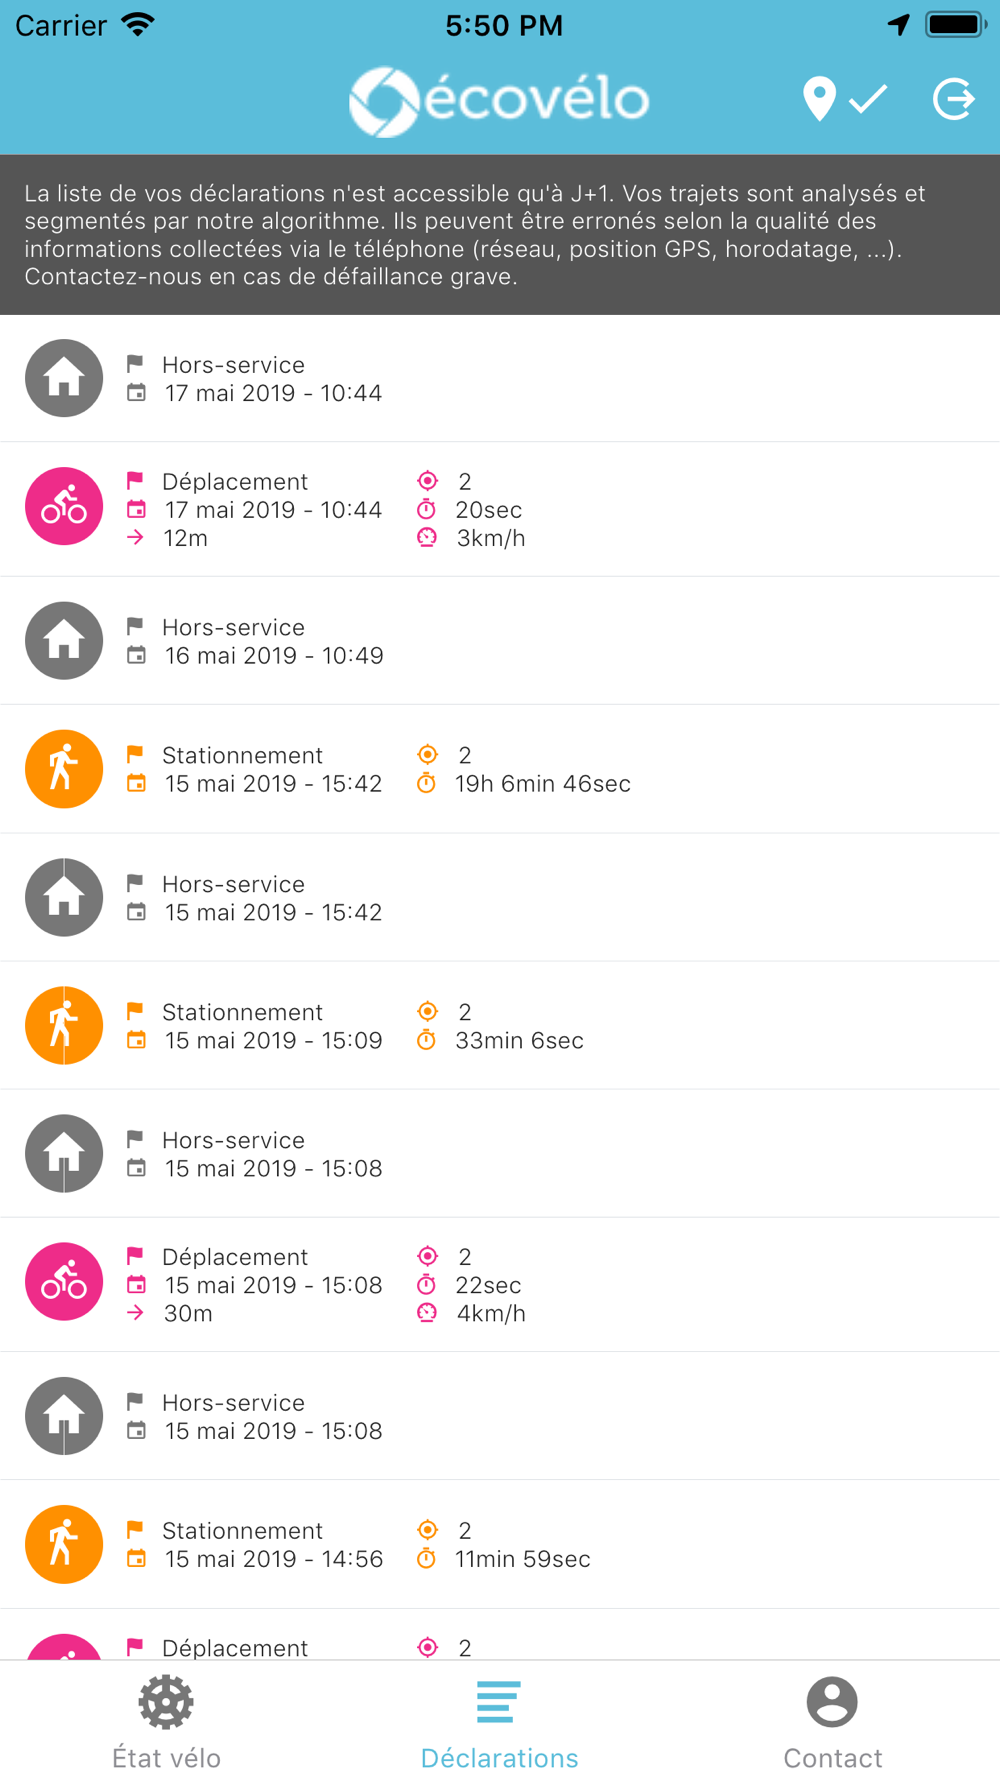
Task: Open Hors-service entry of 15 mai 15:42
Action: [500, 898]
